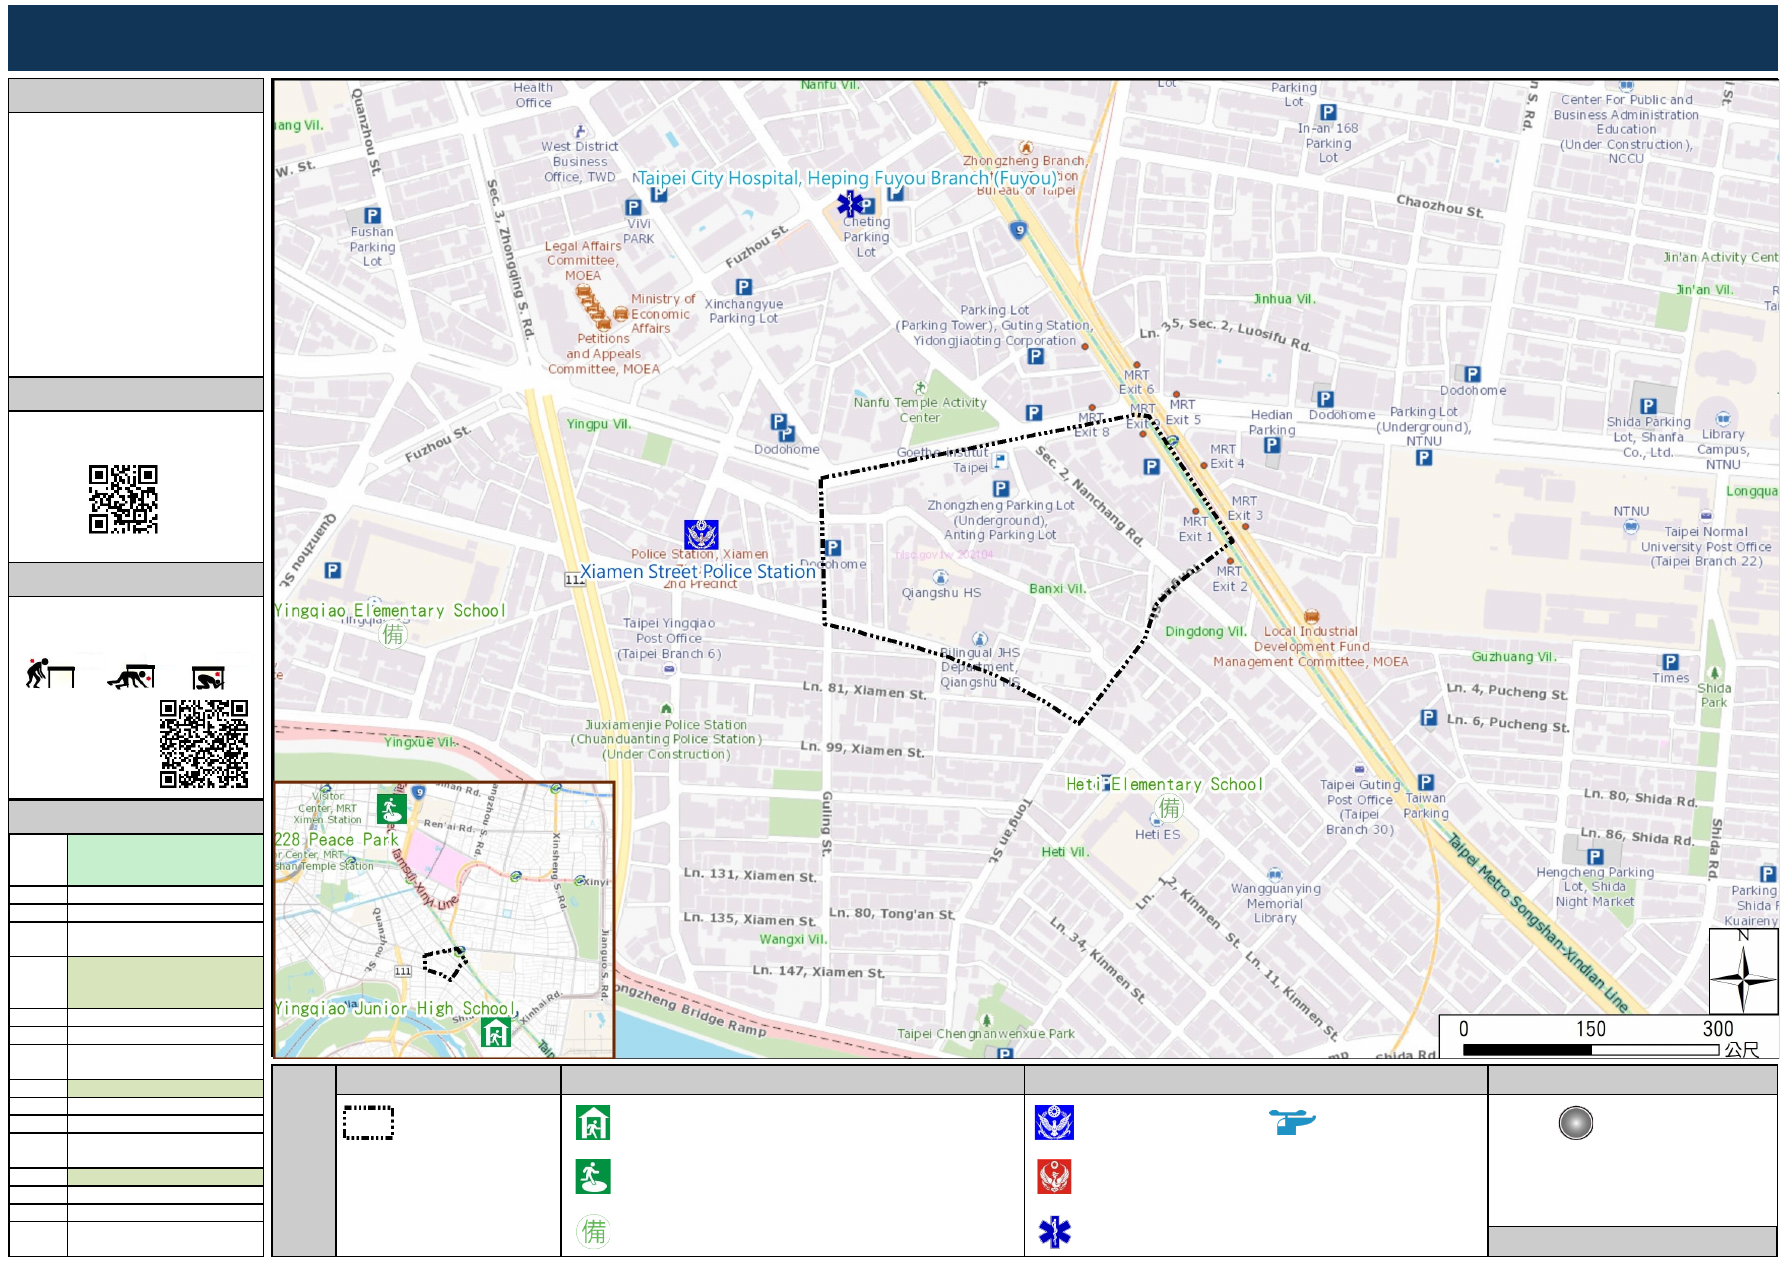Viewport: 1786px width, 1263px height.
Task: Click the route 9 highway shield
Action: click(1019, 230)
